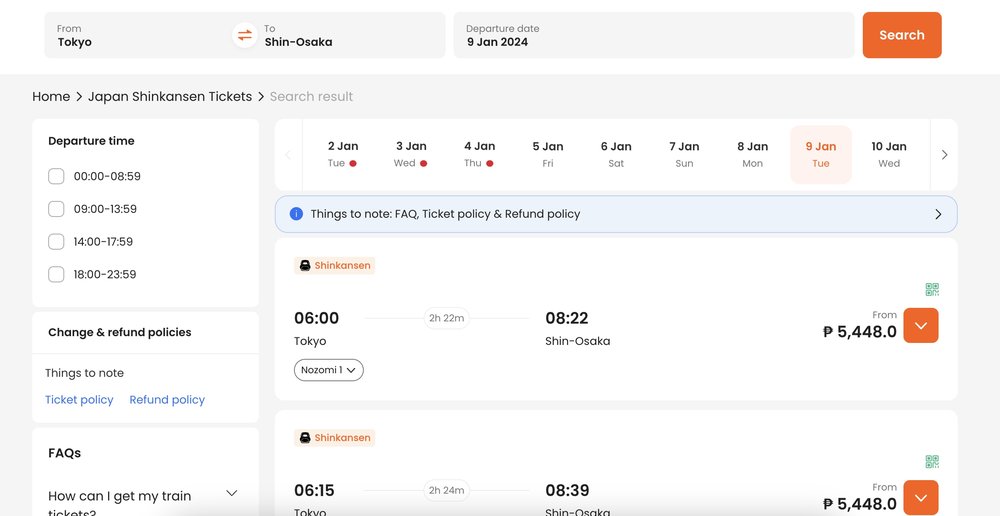This screenshot has height=516, width=1000.
Task: Open the things to note banner chevron
Action: (937, 214)
